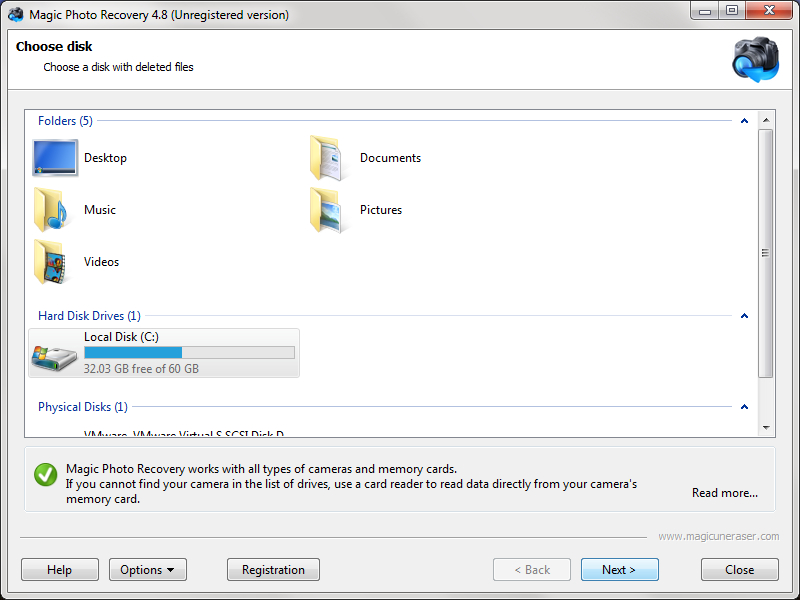Select the Local Disk (C:) drive icon
Image resolution: width=800 pixels, height=600 pixels.
(x=54, y=354)
